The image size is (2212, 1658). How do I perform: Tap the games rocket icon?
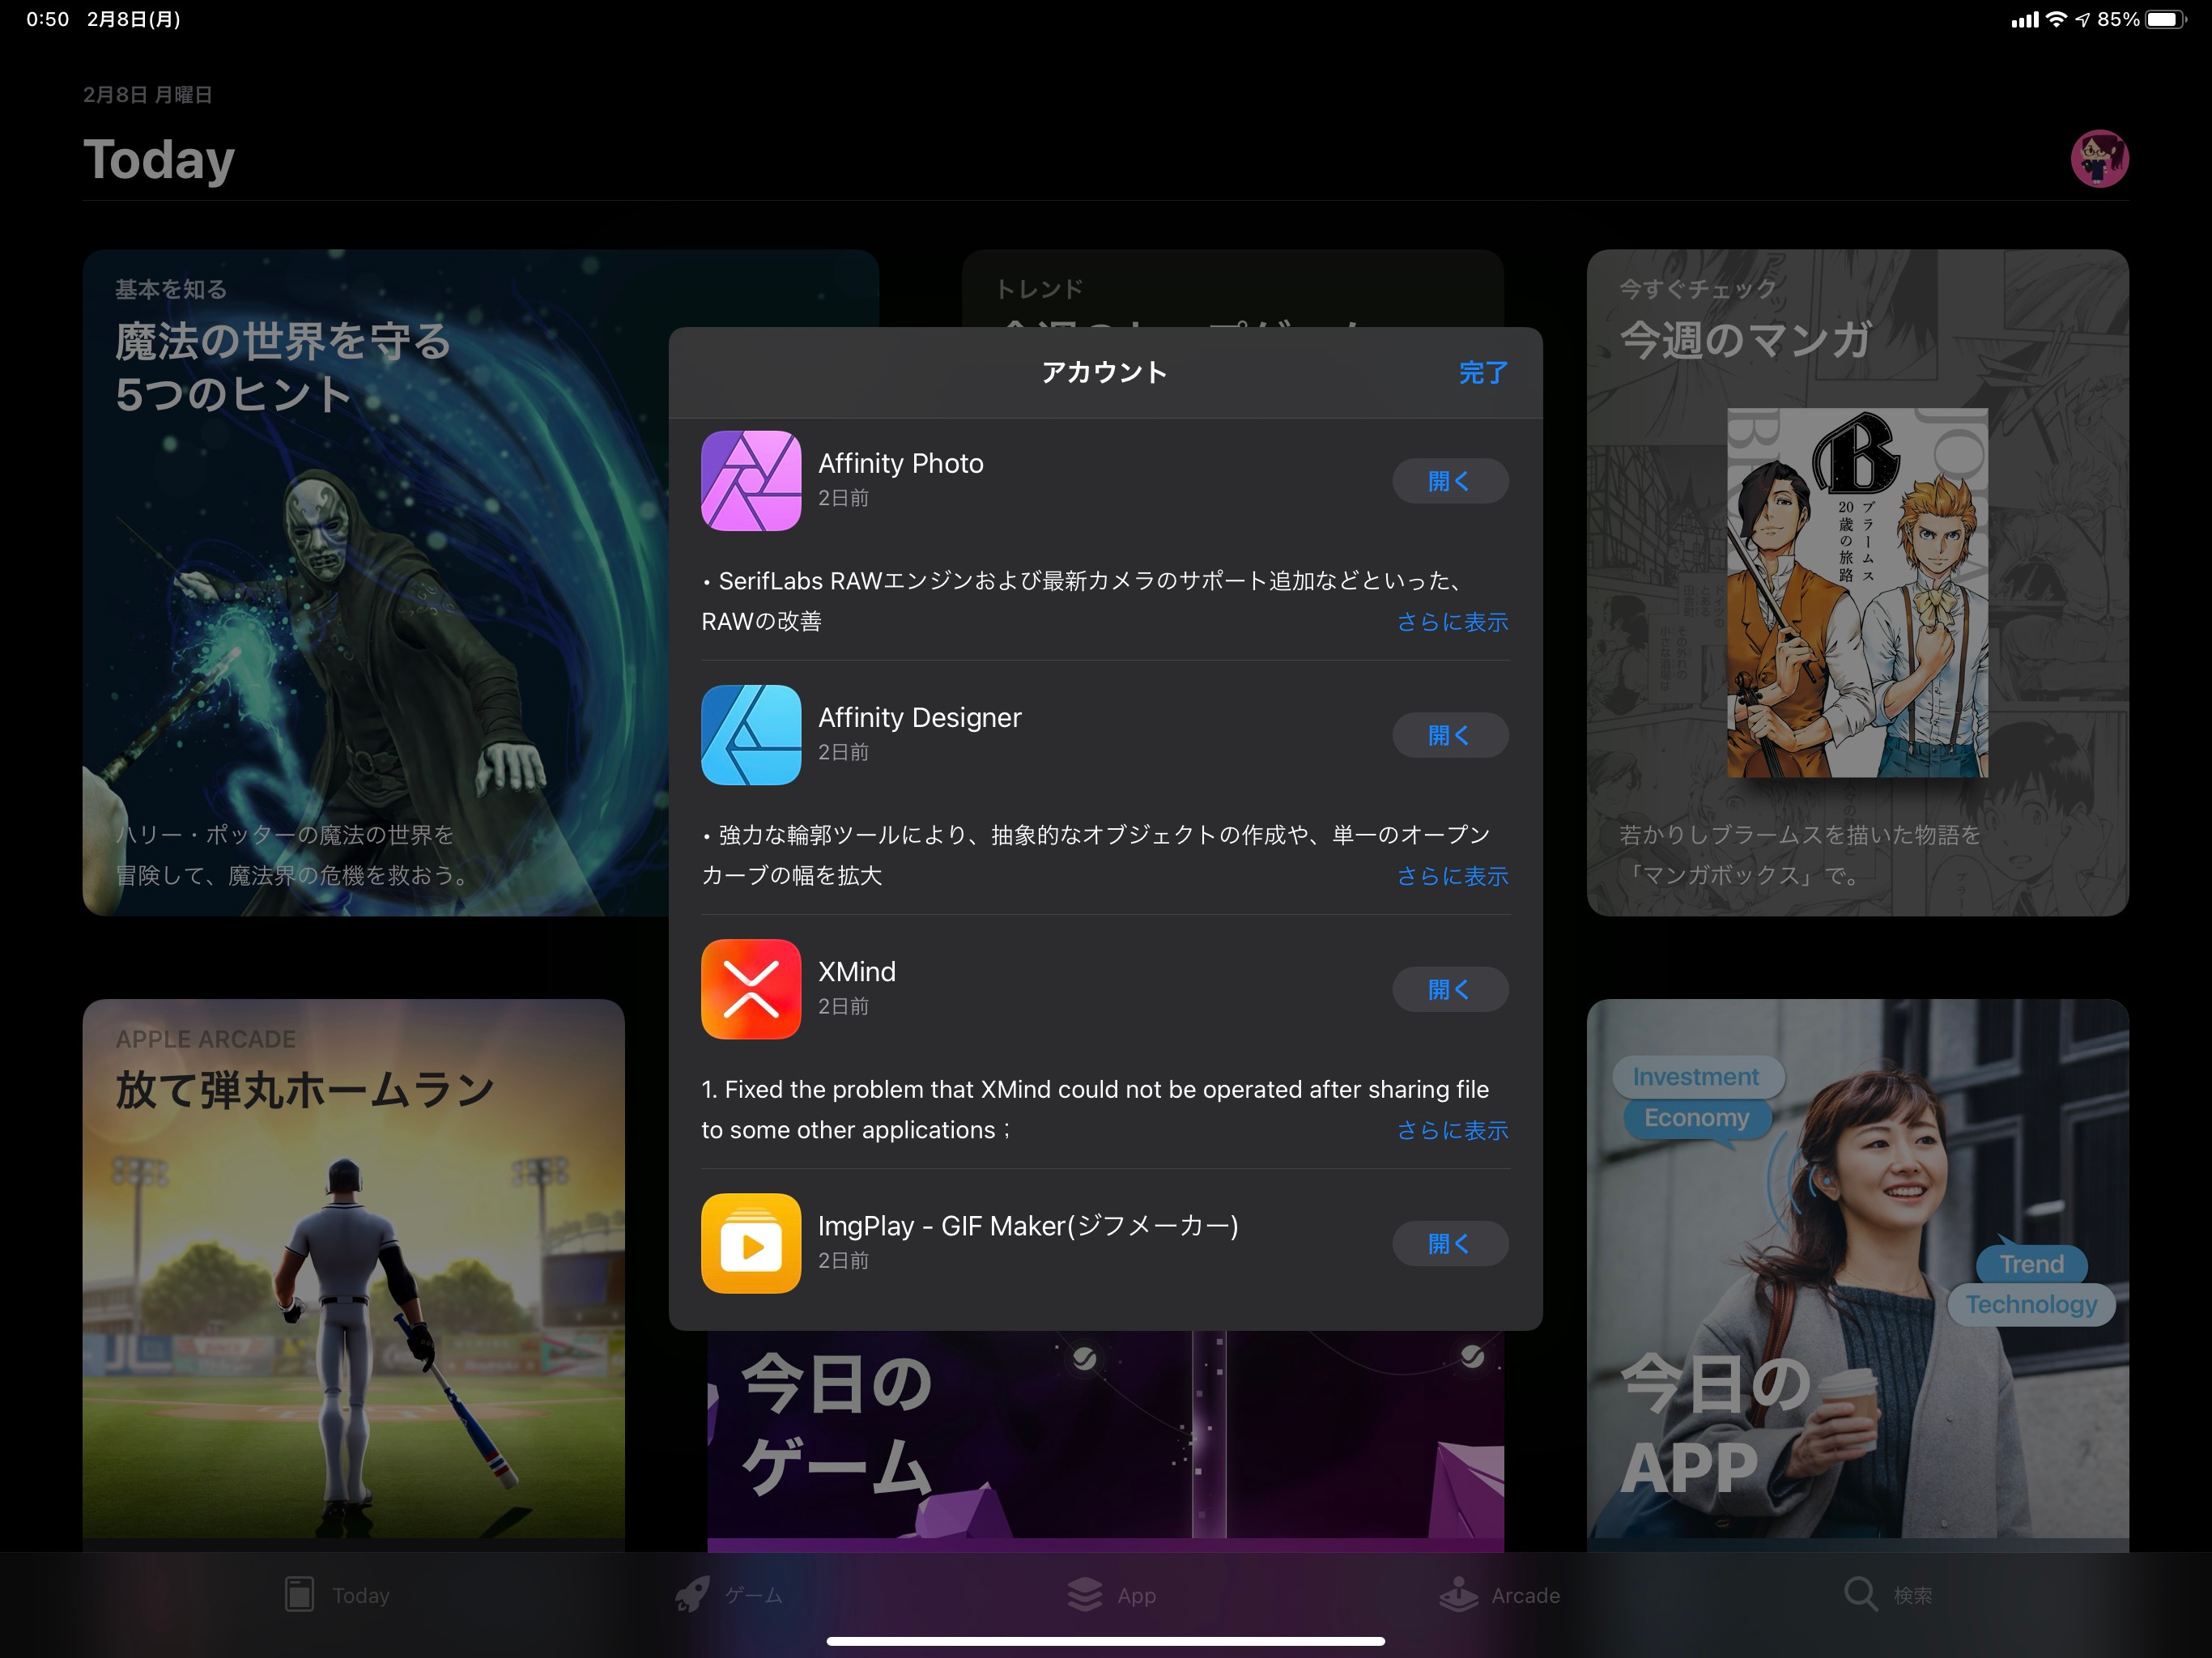click(x=692, y=1594)
